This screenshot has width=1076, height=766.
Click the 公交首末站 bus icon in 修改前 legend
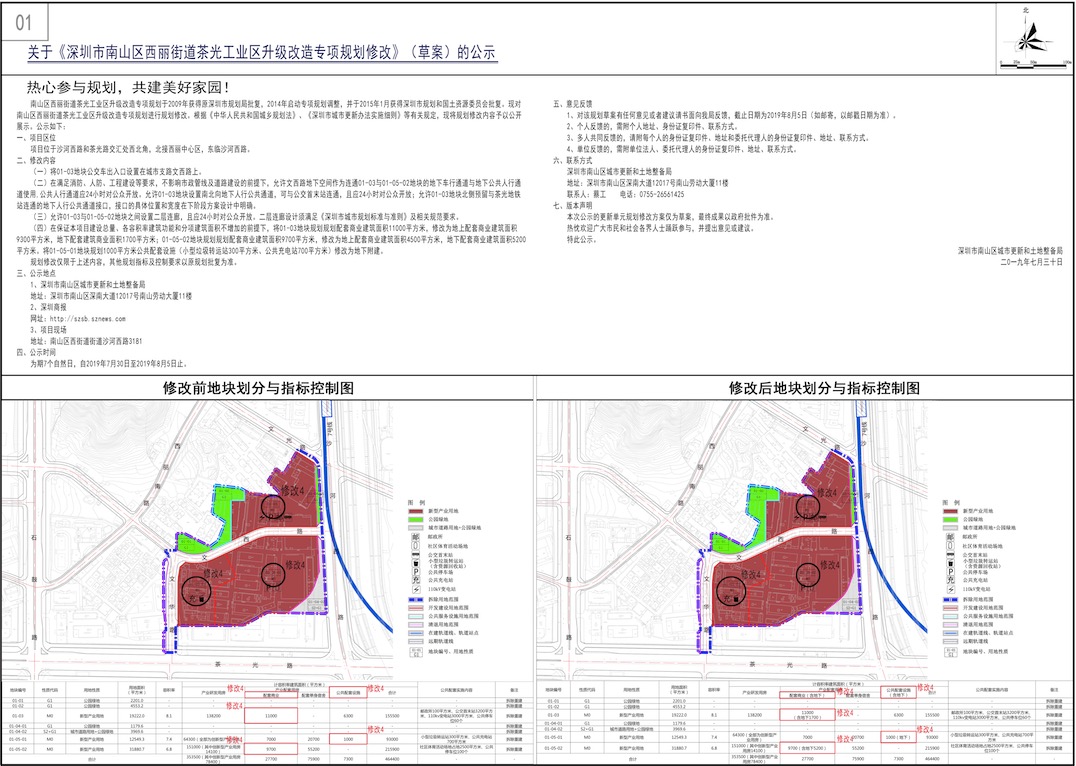coord(416,555)
